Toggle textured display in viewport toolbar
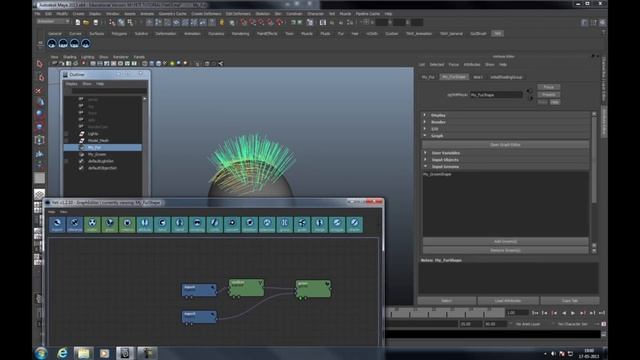This screenshot has width=640, height=360. click(165, 64)
